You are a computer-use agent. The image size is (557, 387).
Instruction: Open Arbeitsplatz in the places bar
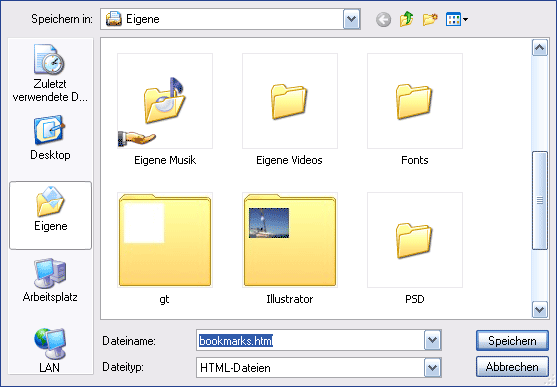click(x=50, y=280)
